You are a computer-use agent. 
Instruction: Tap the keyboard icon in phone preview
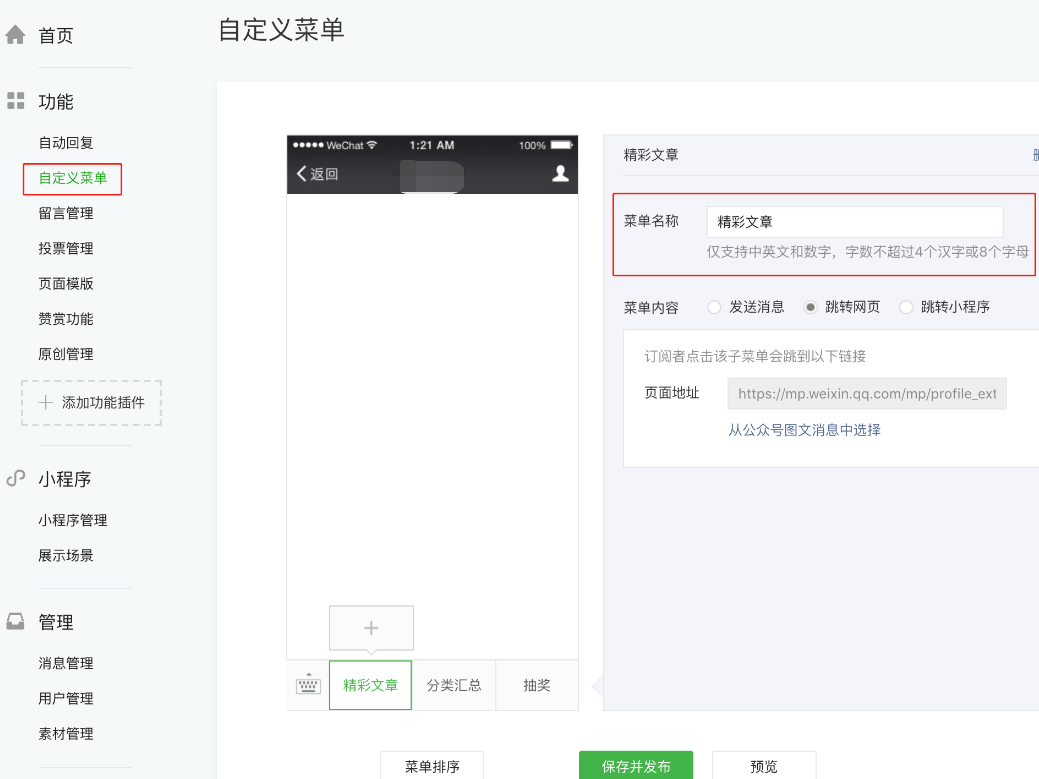308,685
